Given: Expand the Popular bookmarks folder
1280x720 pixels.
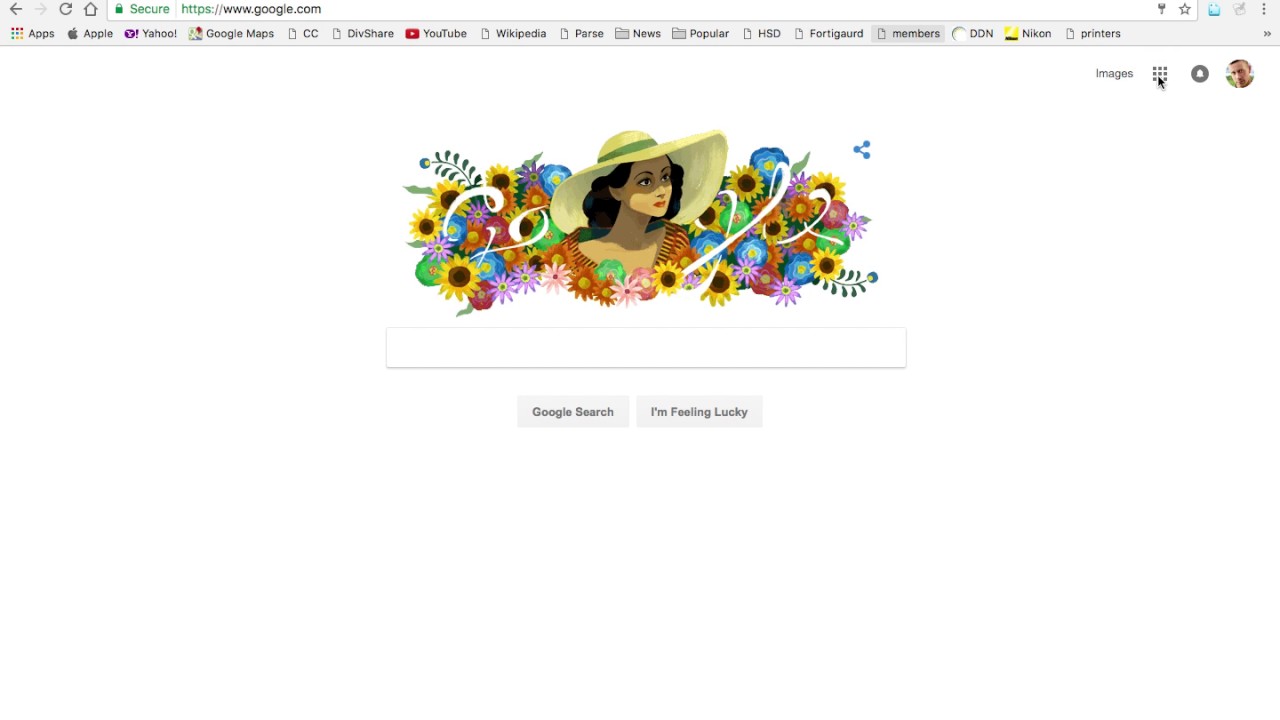Looking at the screenshot, I should point(701,33).
